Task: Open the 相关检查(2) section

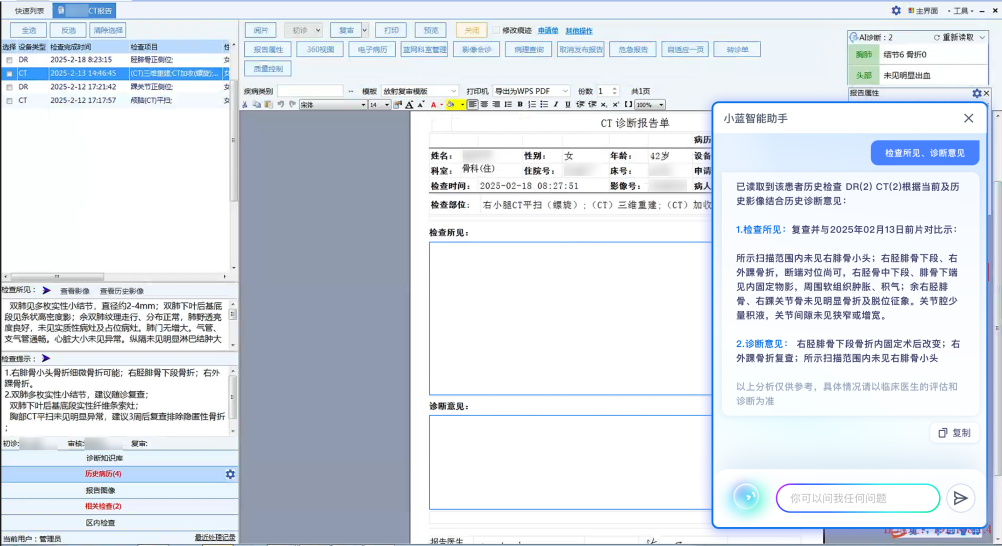Action: click(102, 506)
